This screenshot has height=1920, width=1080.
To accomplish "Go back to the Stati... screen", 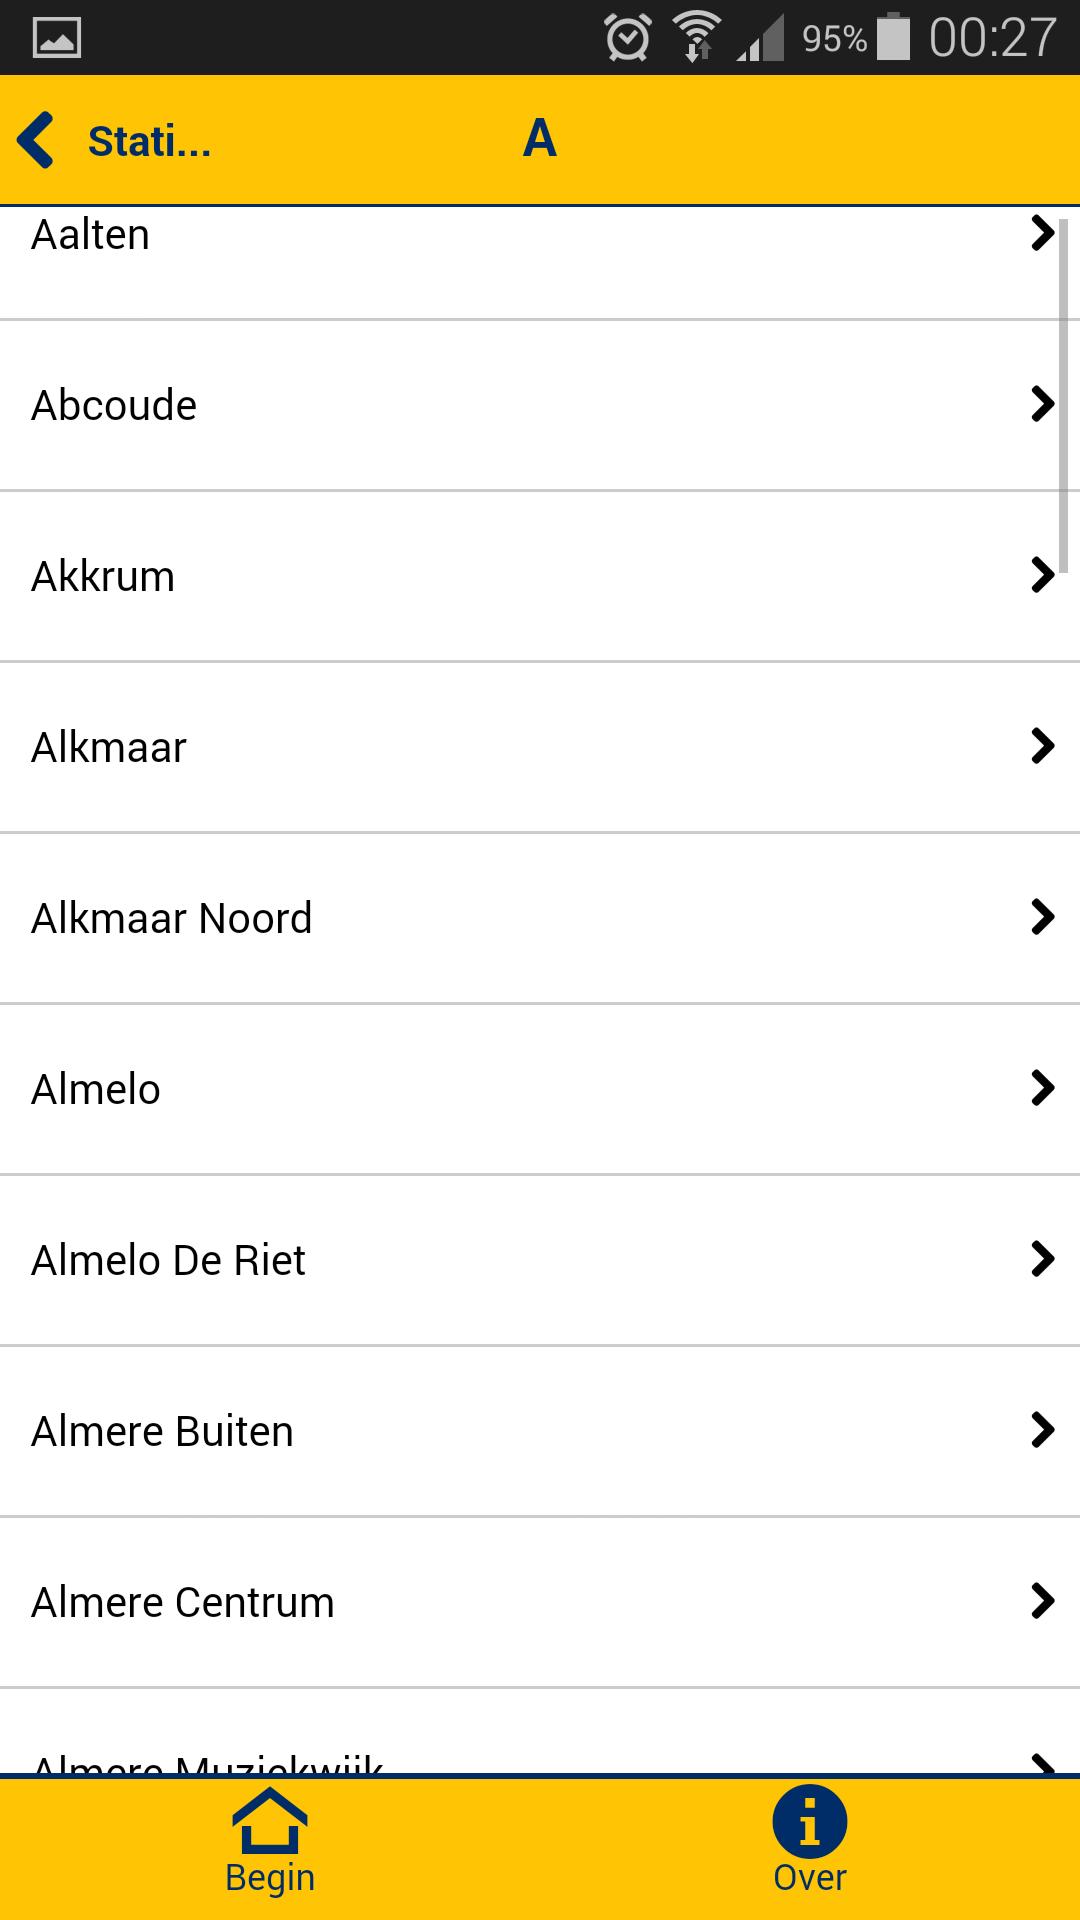I will click(149, 141).
